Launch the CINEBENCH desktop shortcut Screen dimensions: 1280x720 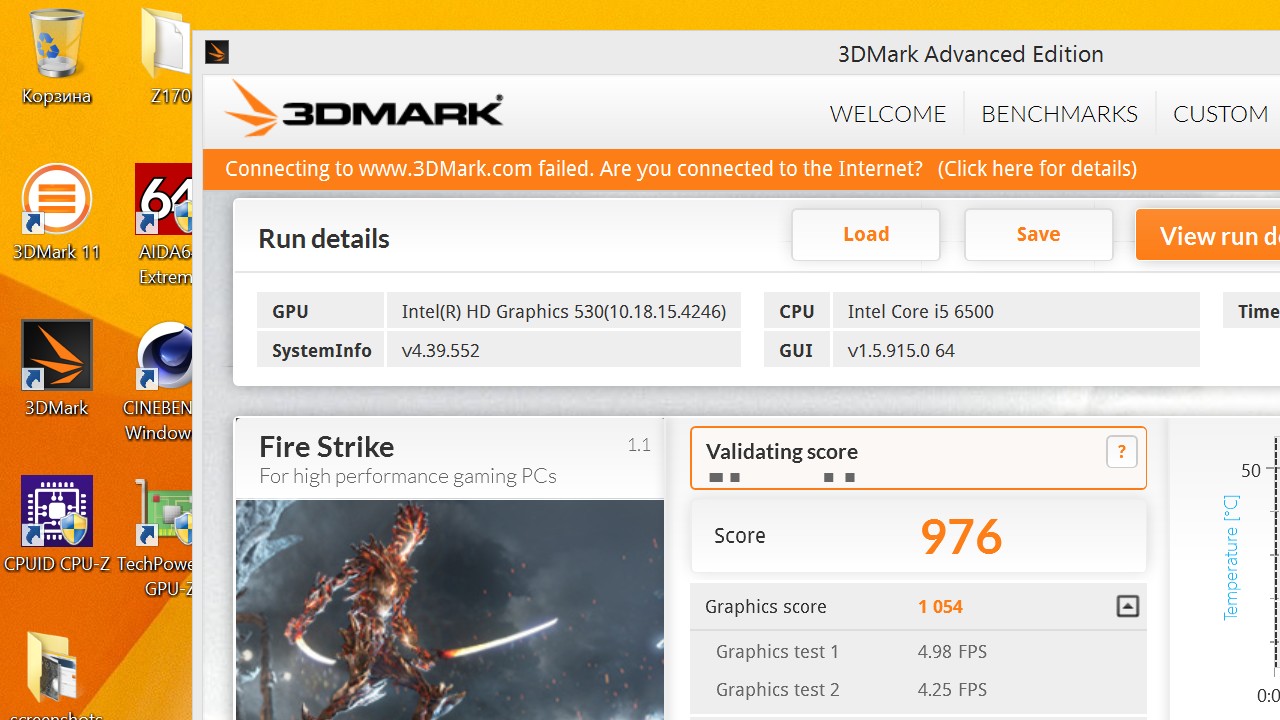[x=160, y=382]
